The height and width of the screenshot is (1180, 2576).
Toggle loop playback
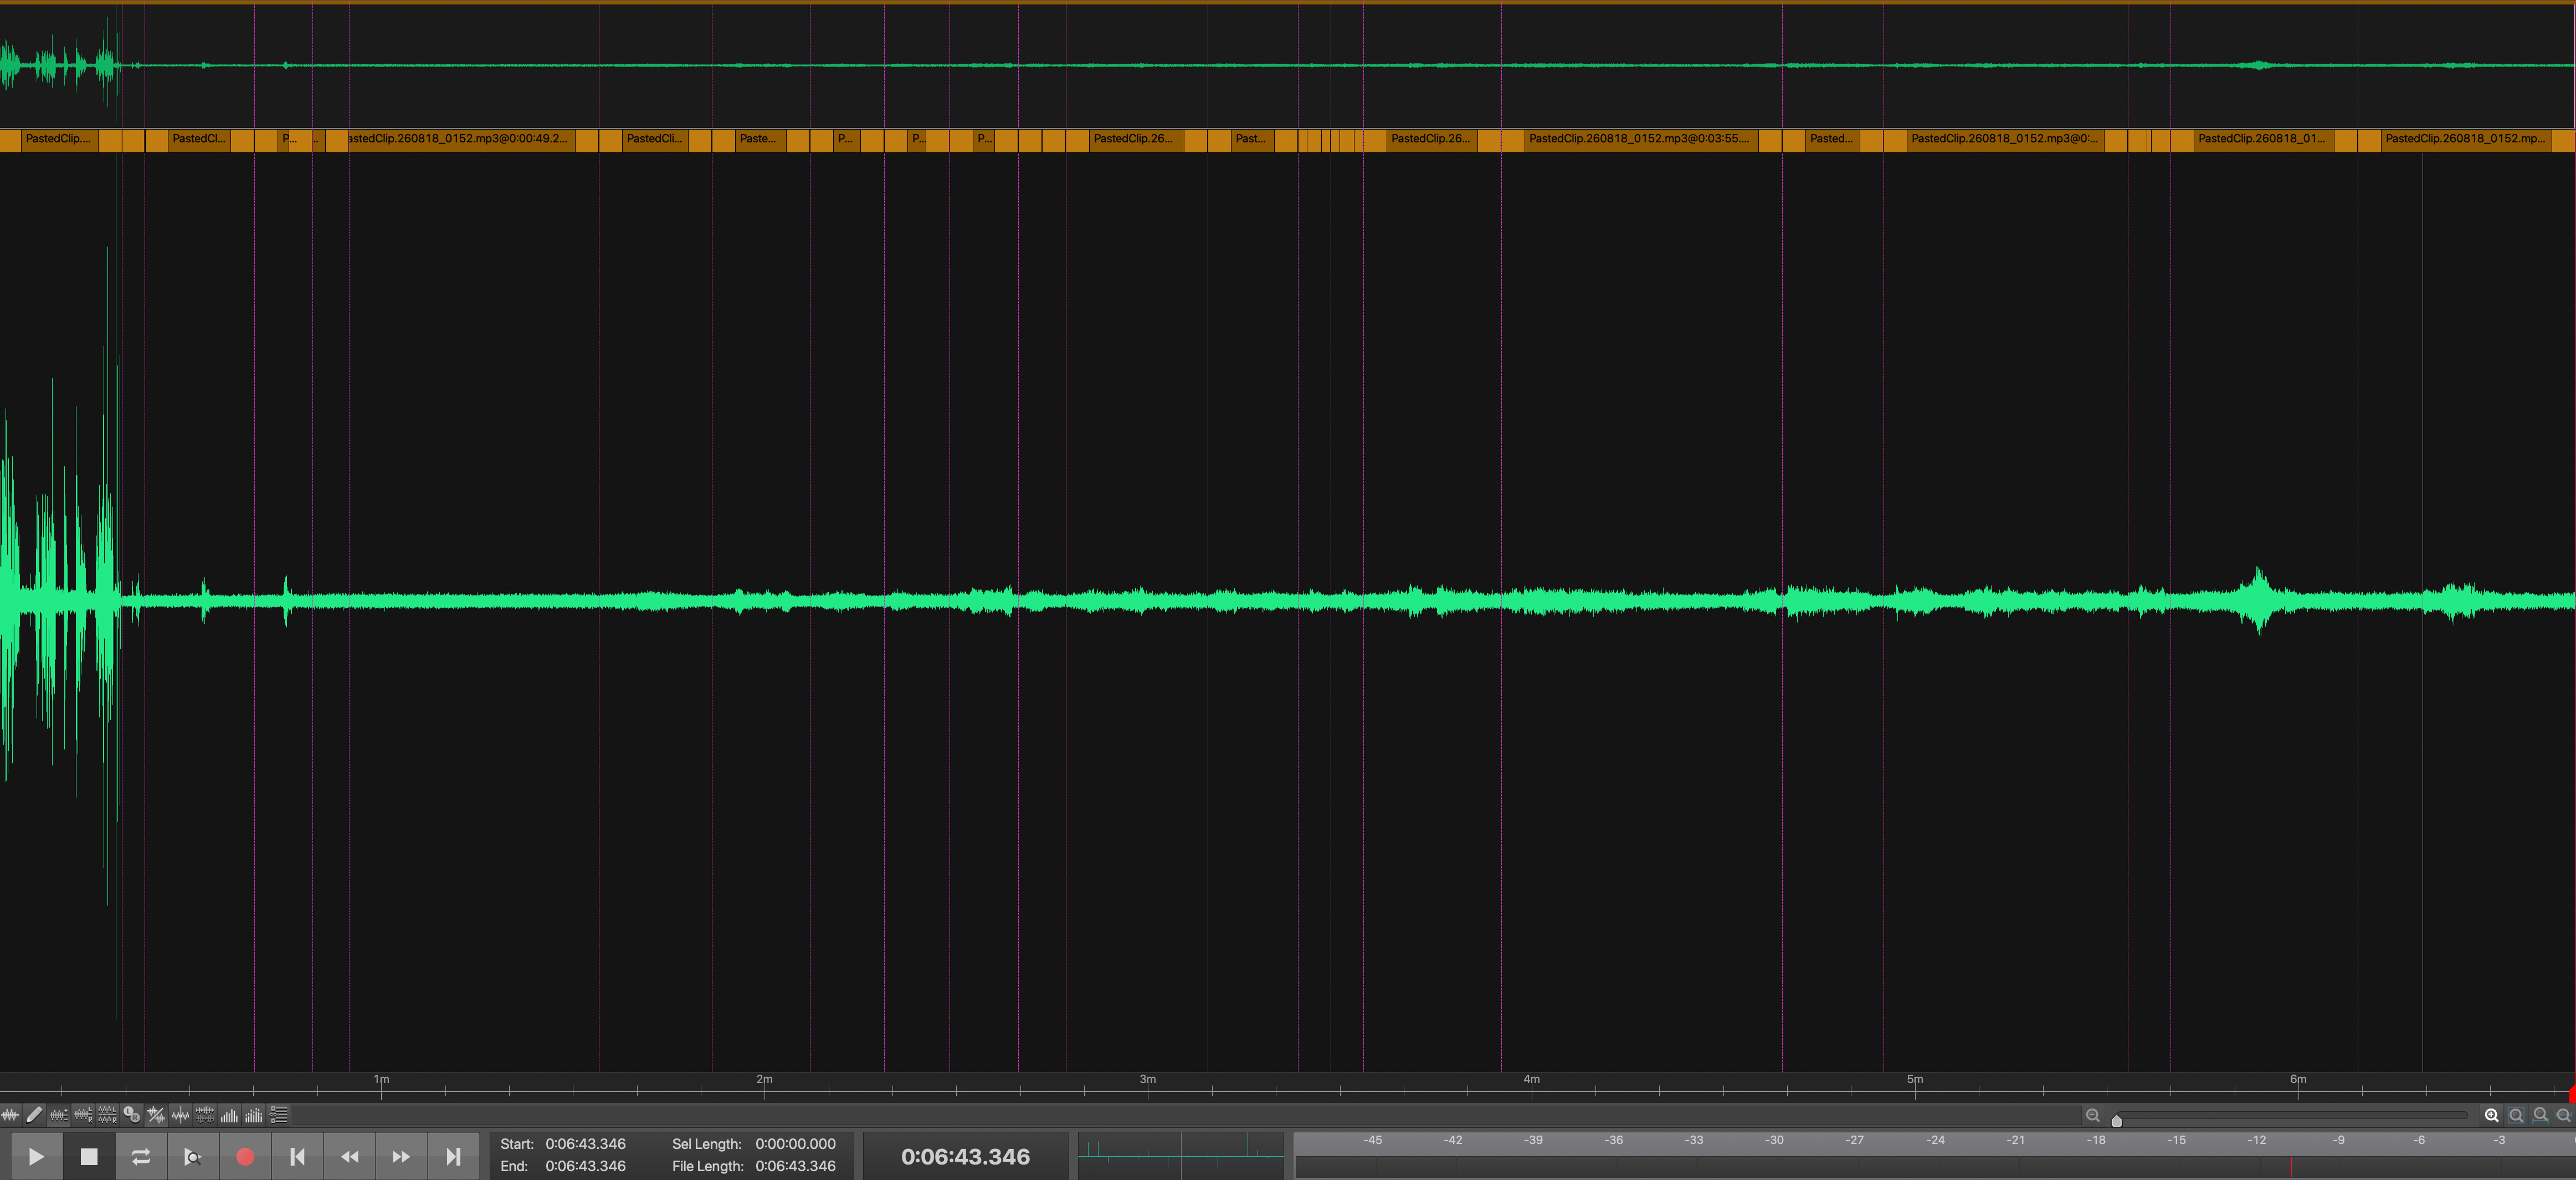click(x=141, y=1156)
